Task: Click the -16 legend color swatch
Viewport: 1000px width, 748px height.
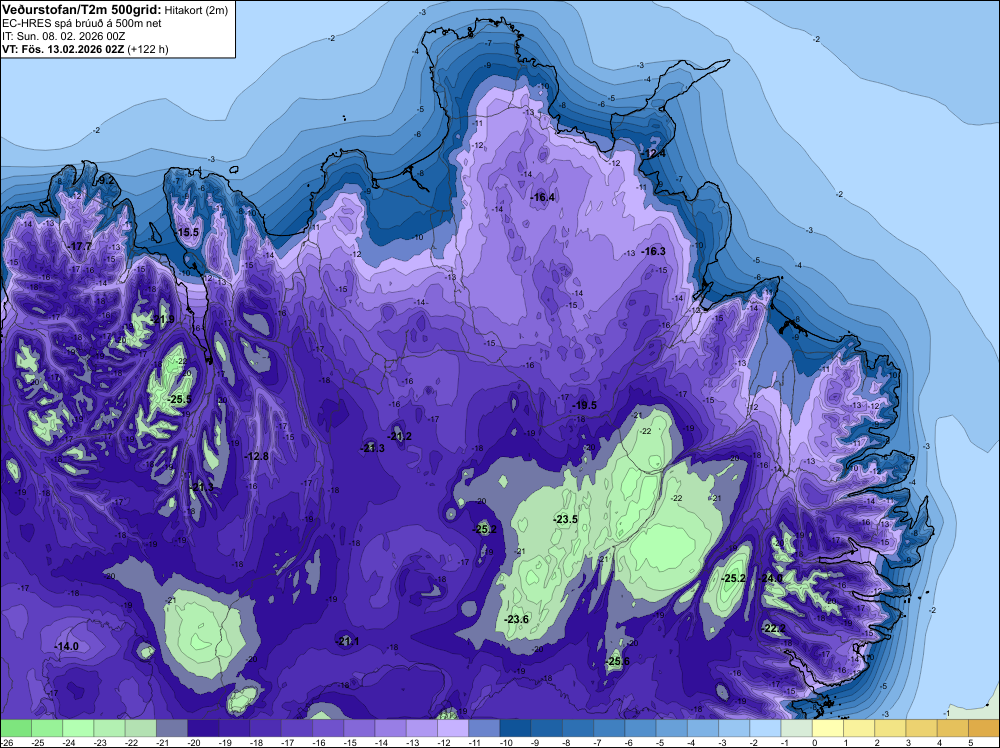Action: [328, 728]
